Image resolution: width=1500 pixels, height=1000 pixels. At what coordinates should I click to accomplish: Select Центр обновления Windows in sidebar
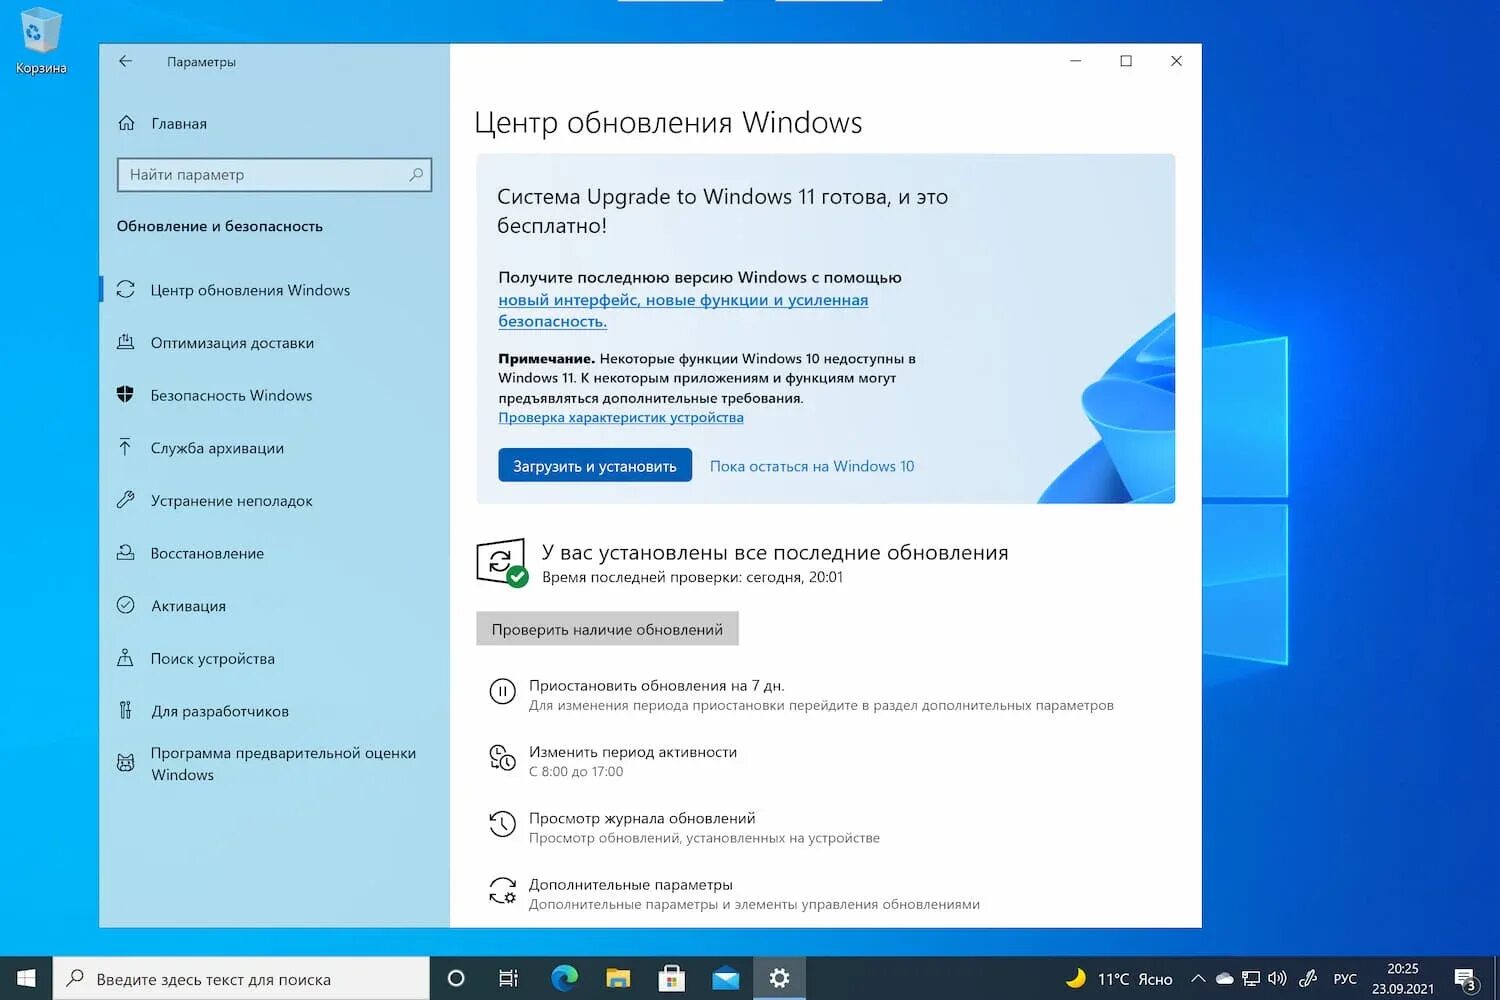pos(274,289)
